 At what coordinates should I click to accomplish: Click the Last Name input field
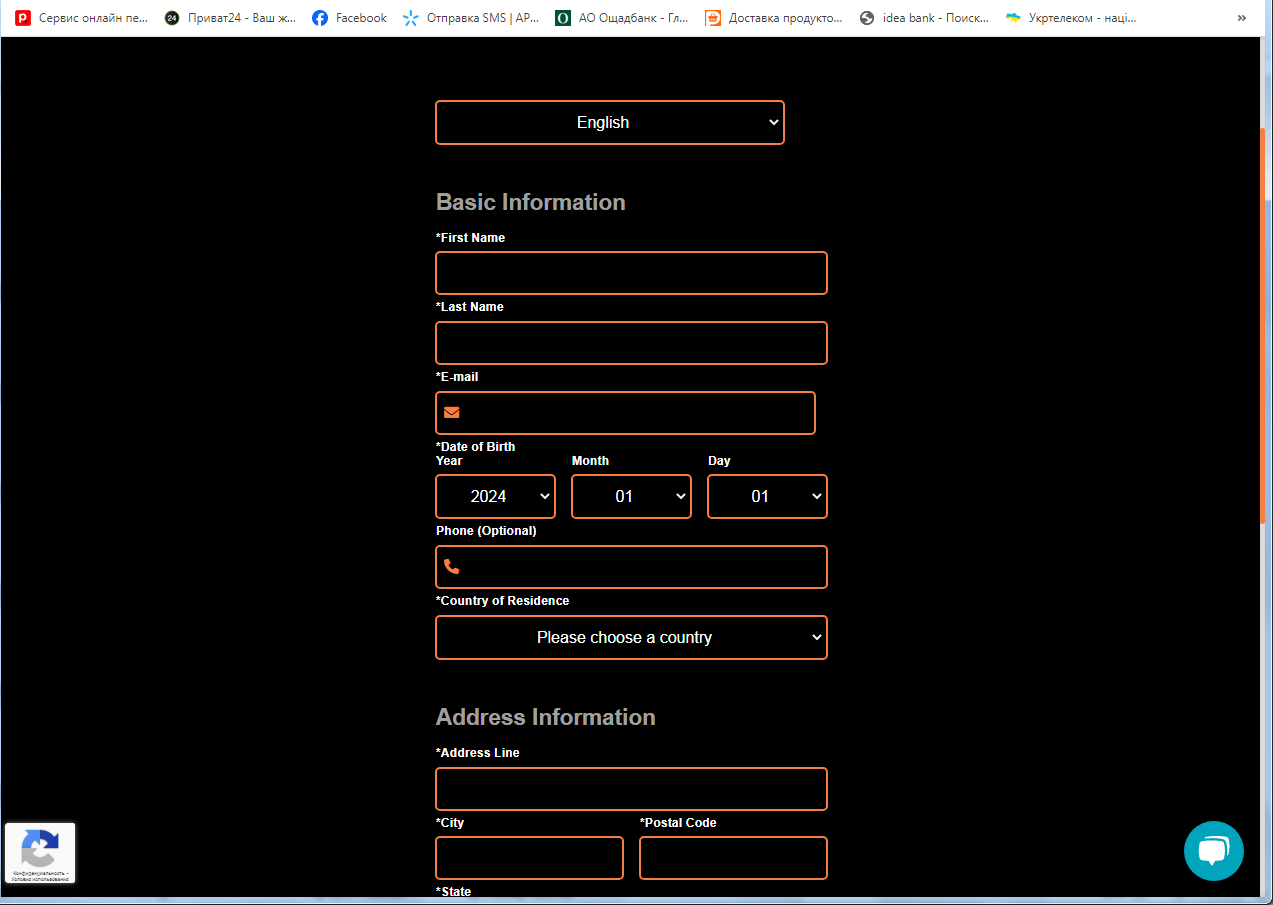click(x=631, y=343)
